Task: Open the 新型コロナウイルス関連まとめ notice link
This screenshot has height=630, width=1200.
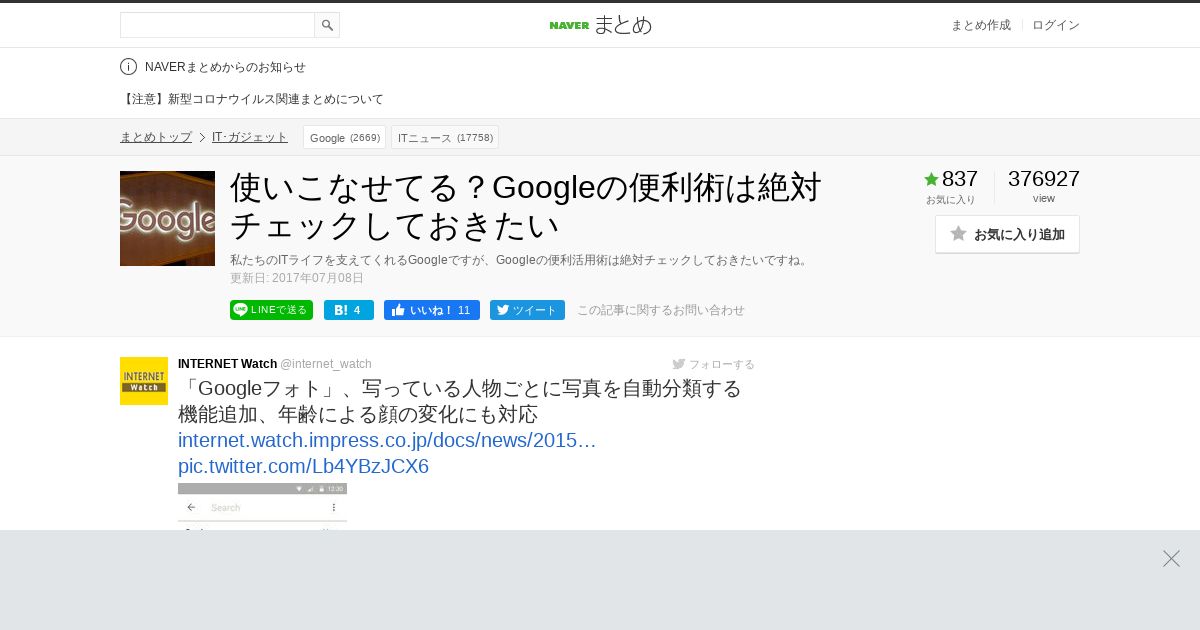Action: [252, 99]
